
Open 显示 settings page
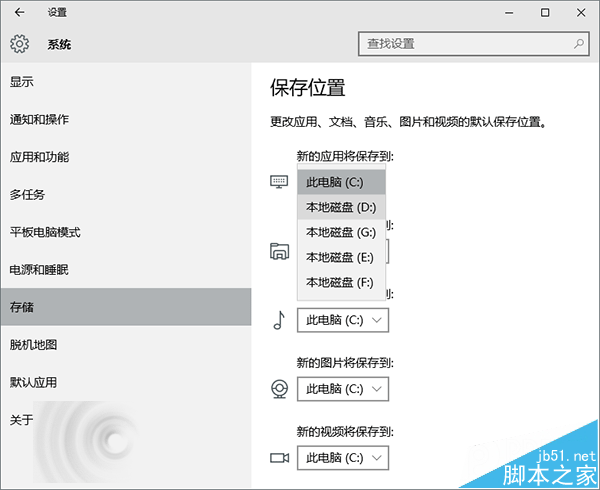(126, 81)
